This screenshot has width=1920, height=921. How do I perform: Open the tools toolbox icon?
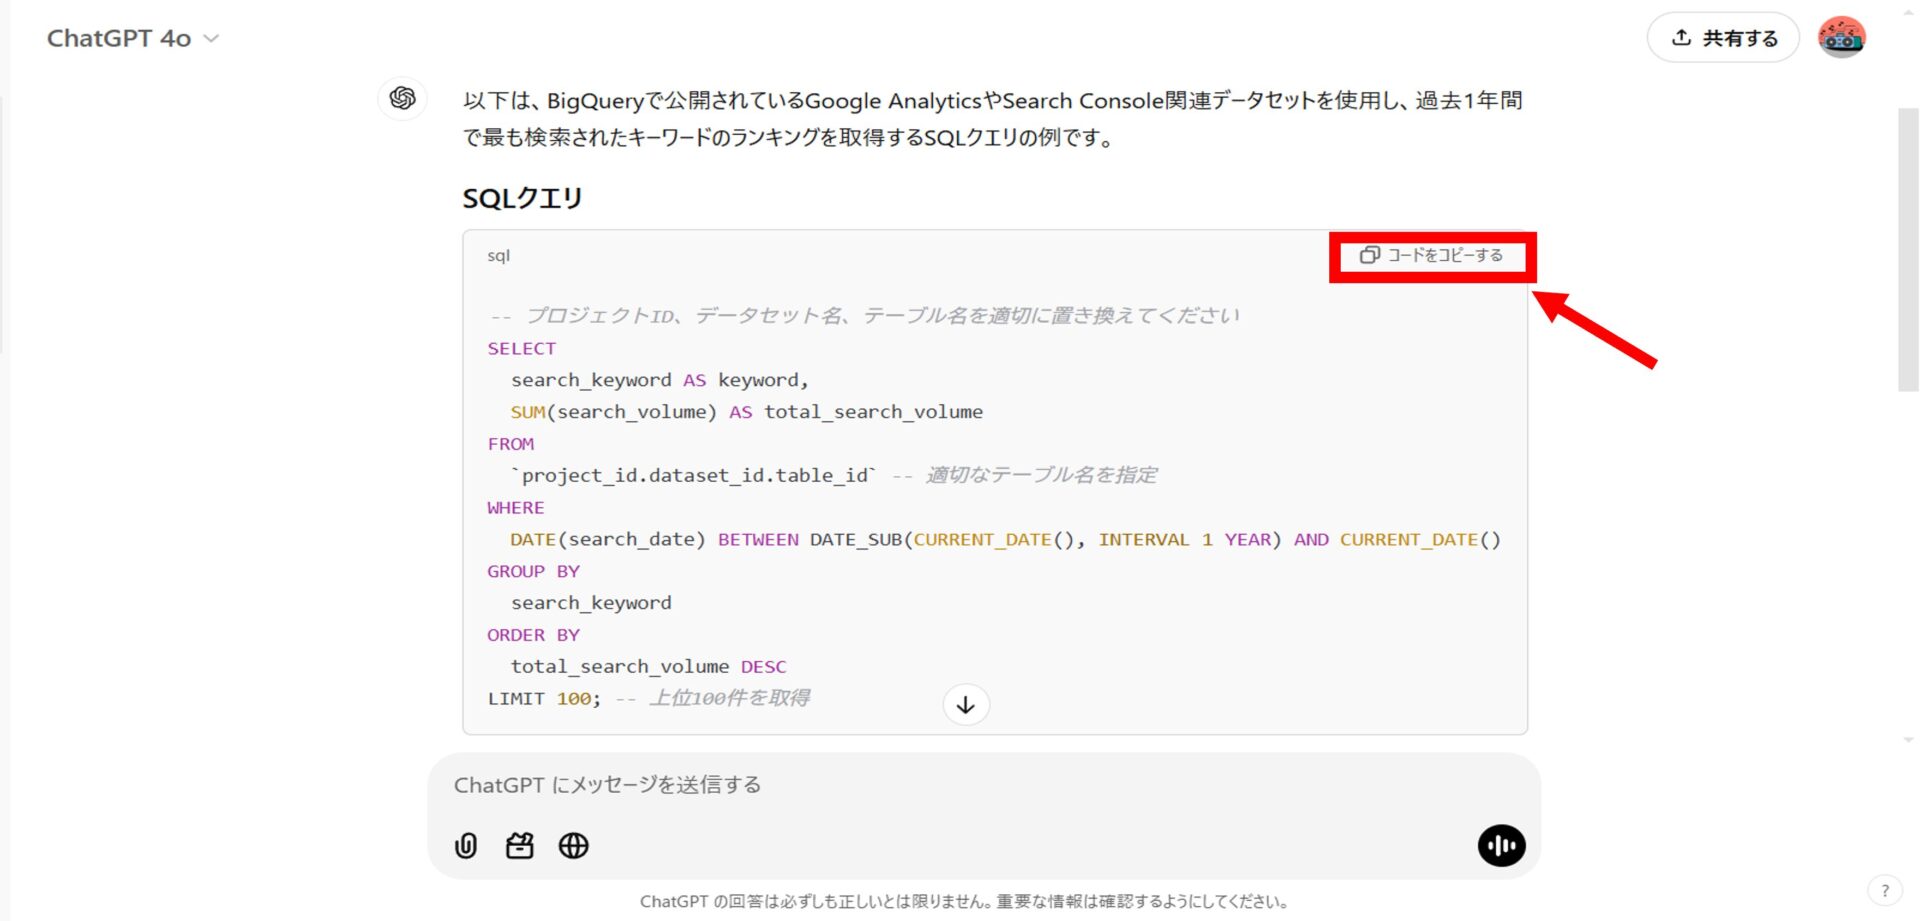click(520, 846)
